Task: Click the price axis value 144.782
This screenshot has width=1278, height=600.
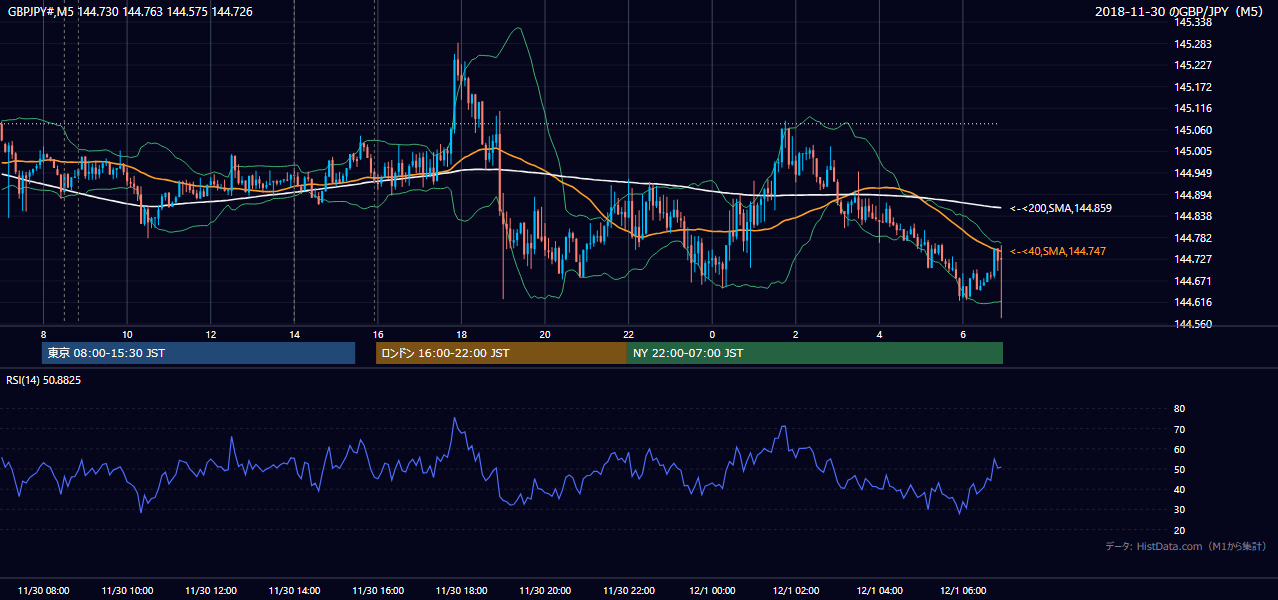Action: point(1193,238)
